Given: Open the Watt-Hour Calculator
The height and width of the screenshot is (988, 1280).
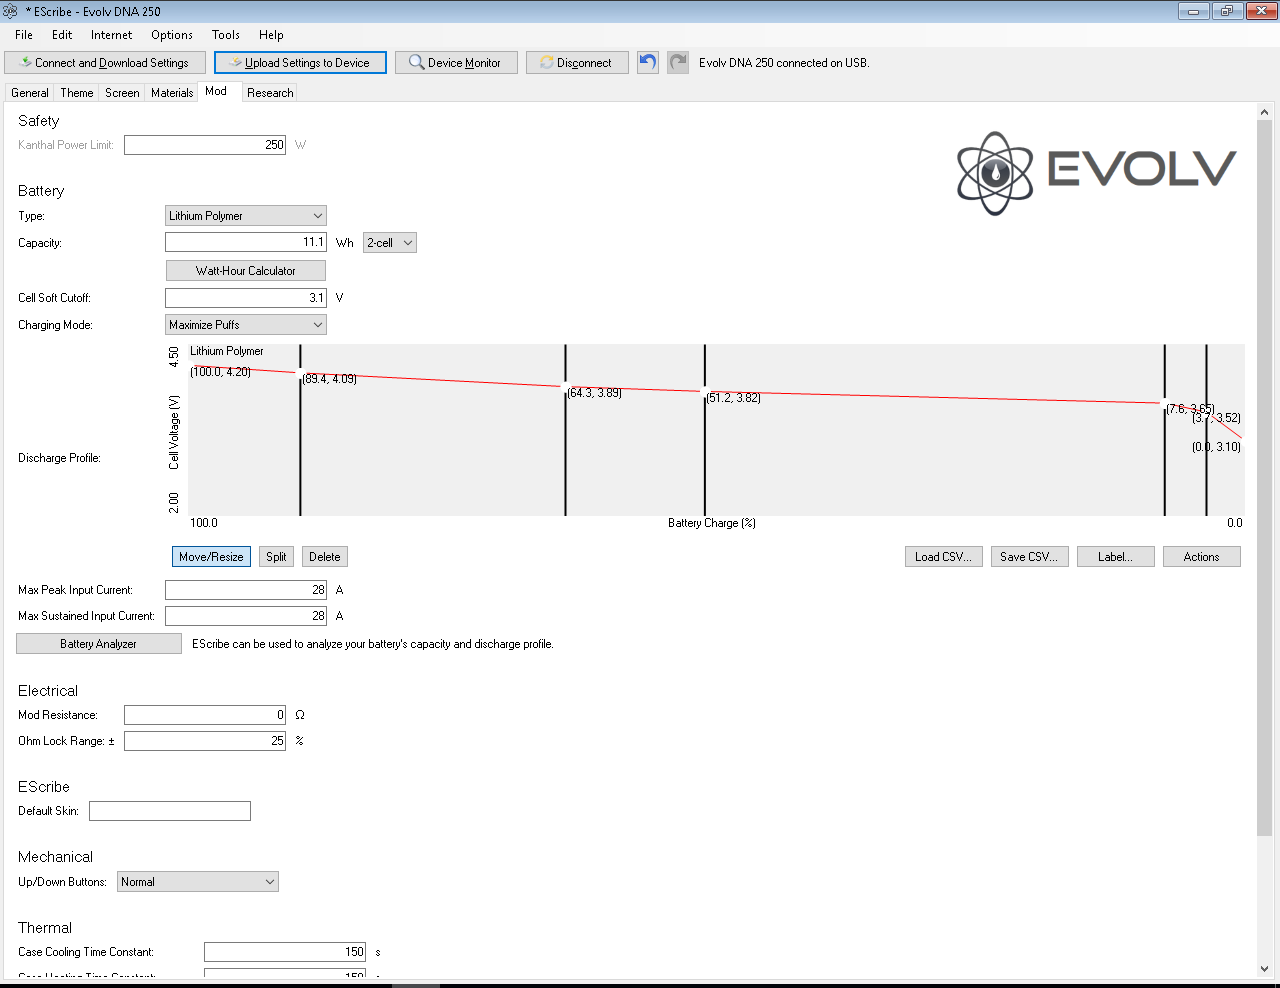Looking at the screenshot, I should point(245,271).
